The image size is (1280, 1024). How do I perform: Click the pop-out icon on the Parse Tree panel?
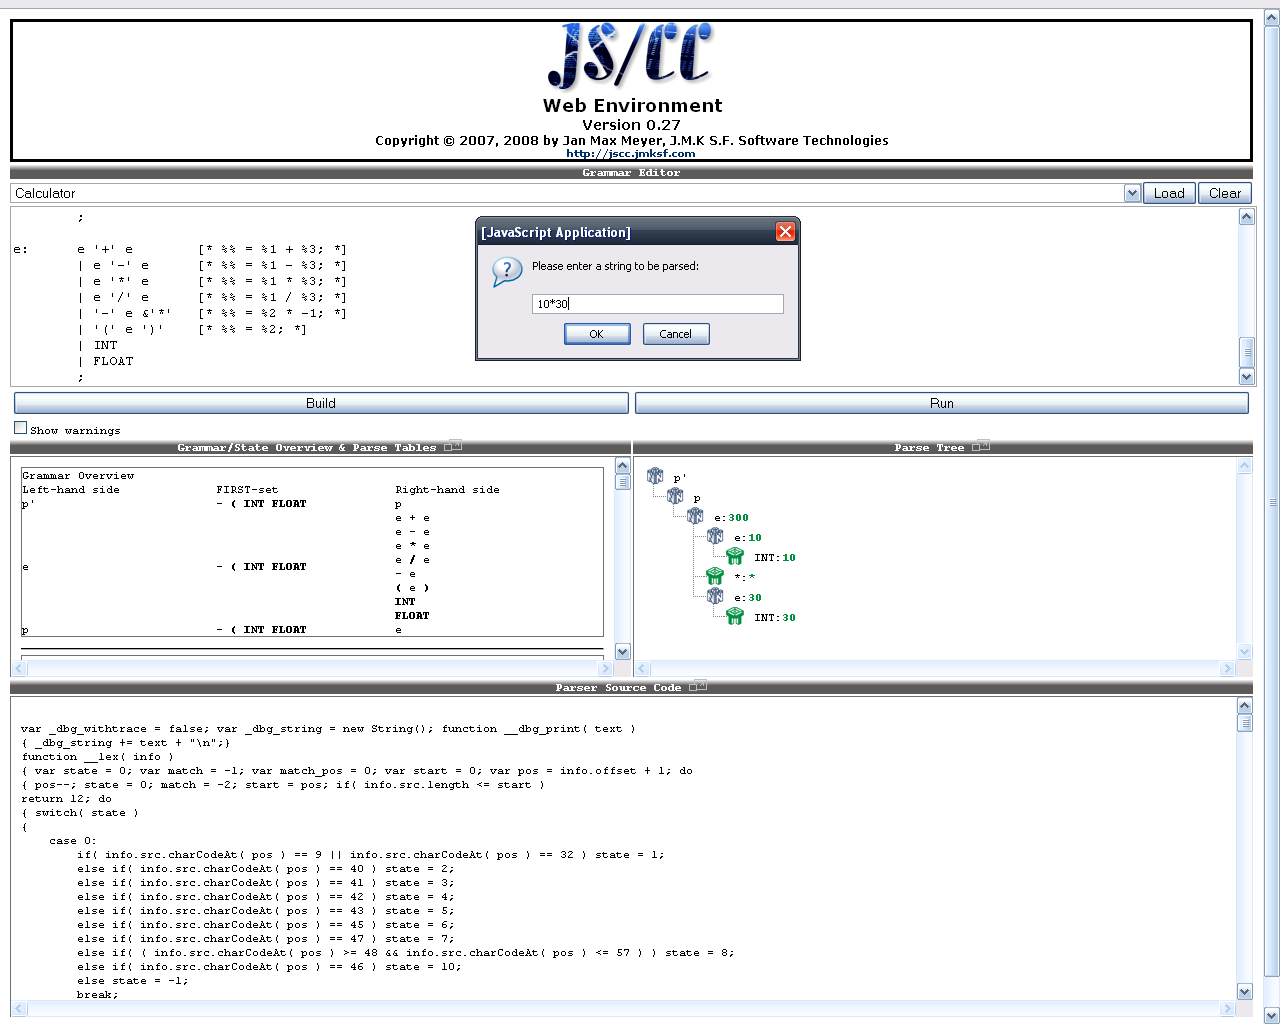point(980,446)
